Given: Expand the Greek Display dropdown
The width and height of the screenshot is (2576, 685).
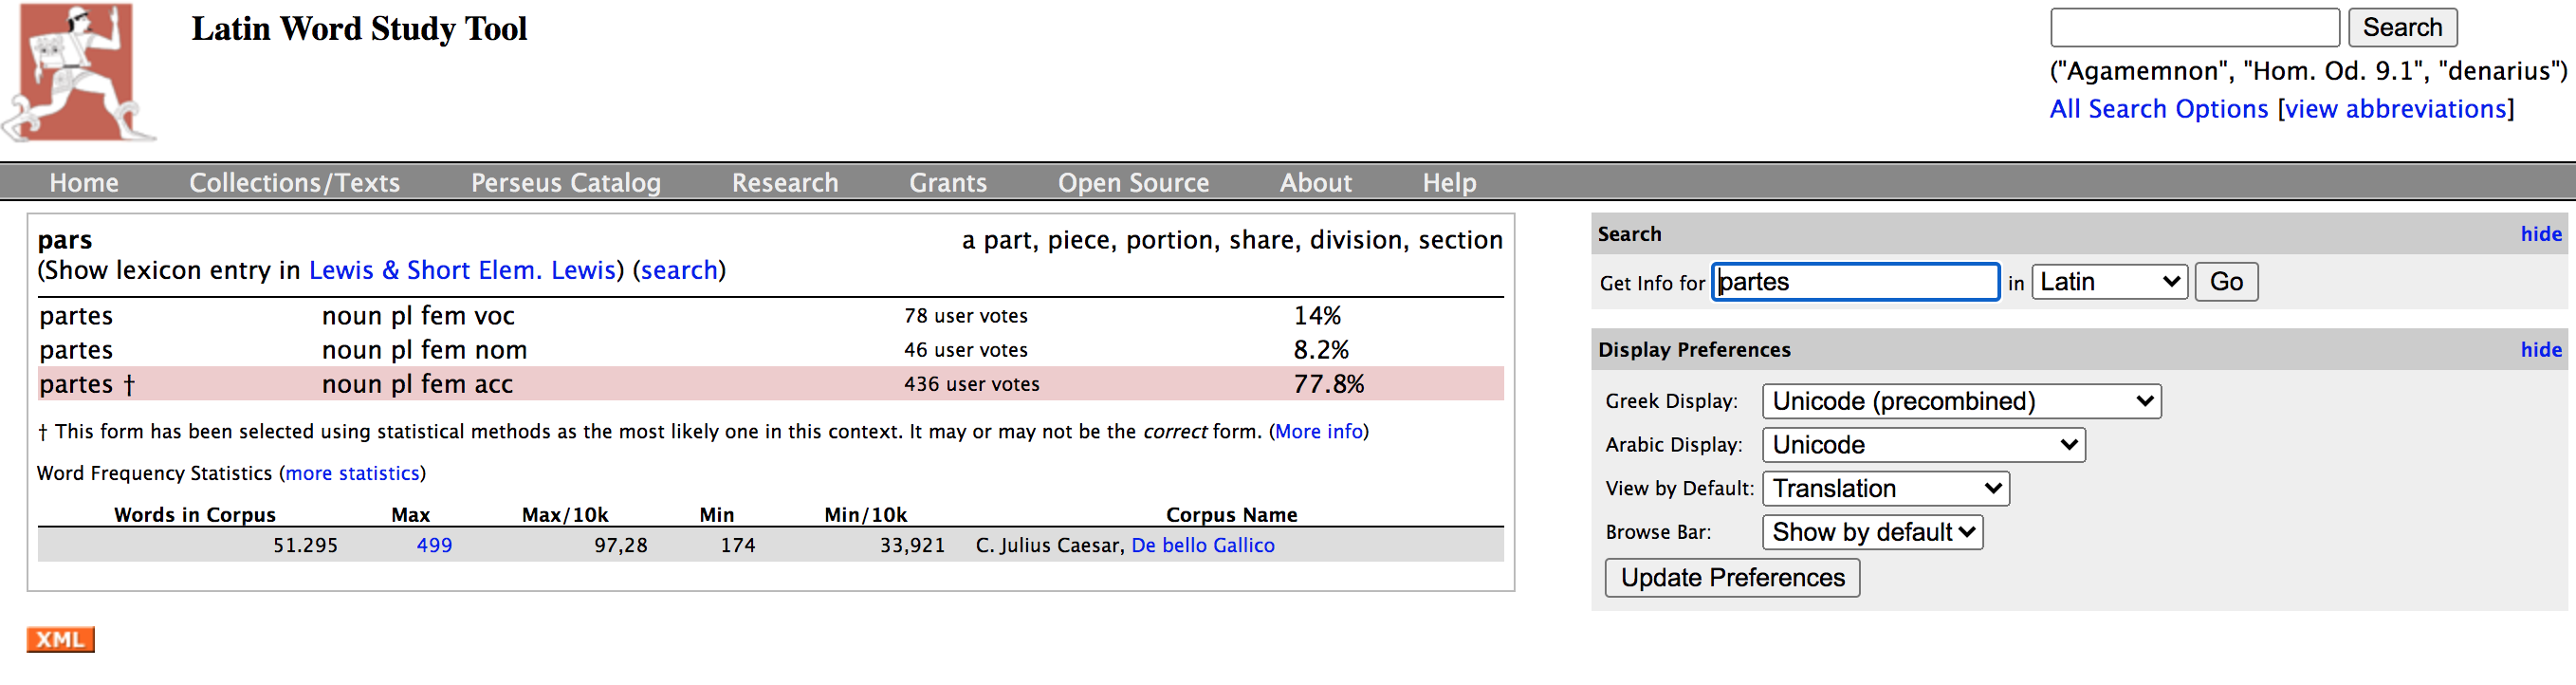Looking at the screenshot, I should pos(1960,401).
